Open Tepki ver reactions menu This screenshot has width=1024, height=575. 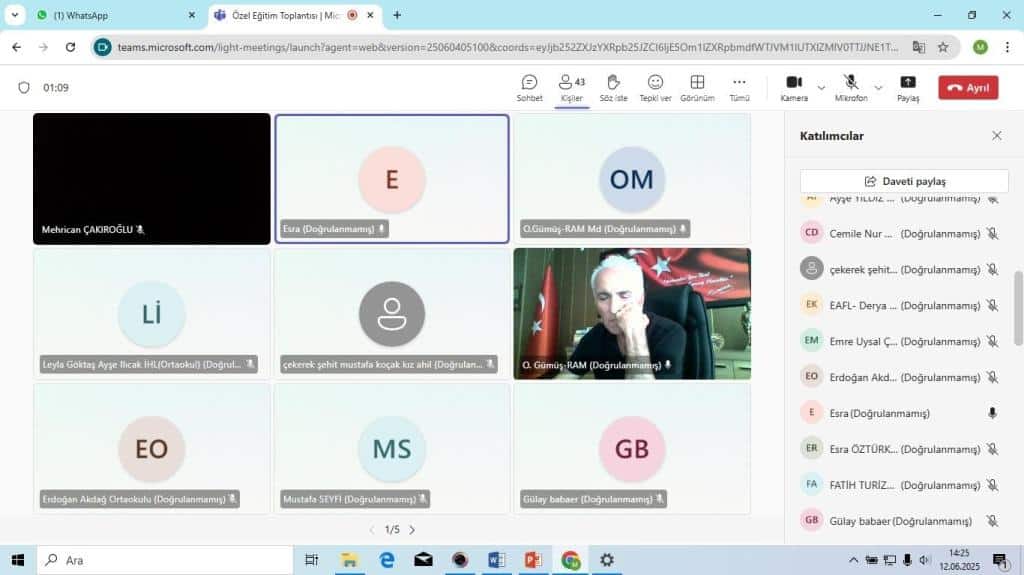[x=655, y=88]
